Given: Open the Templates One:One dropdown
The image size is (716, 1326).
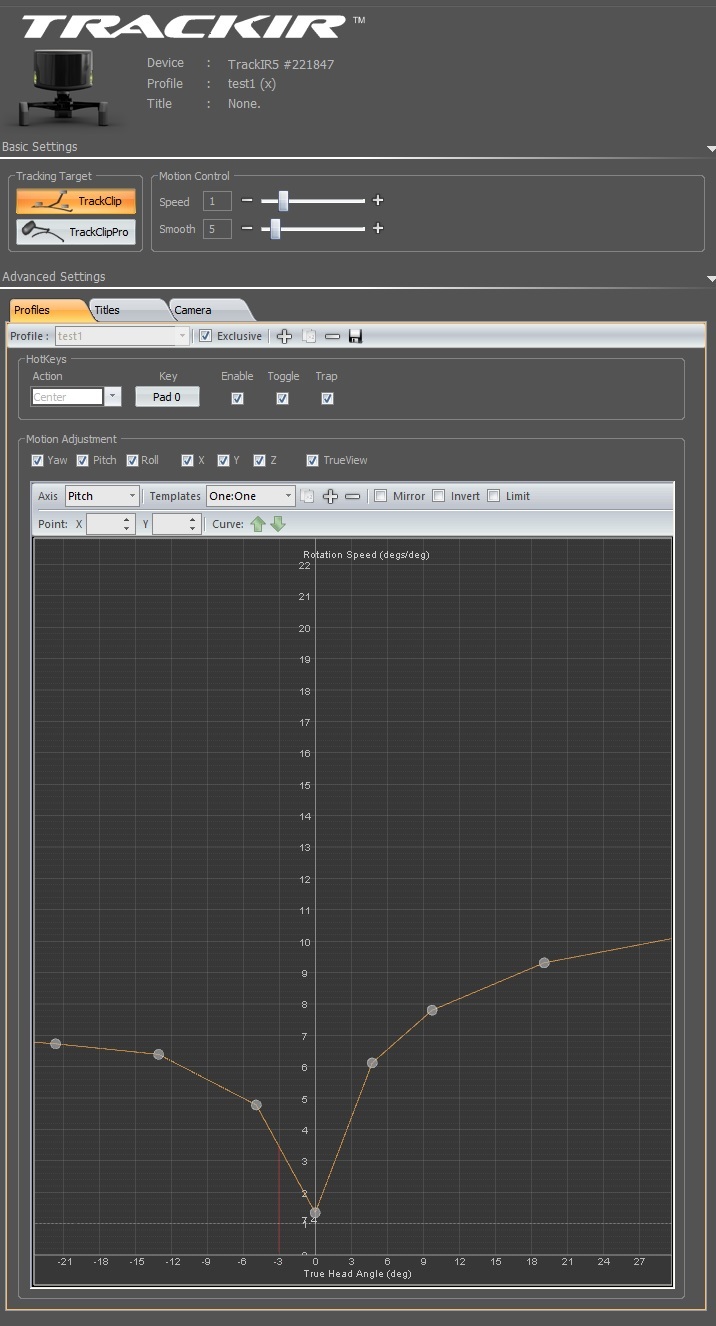Looking at the screenshot, I should pyautogui.click(x=250, y=496).
